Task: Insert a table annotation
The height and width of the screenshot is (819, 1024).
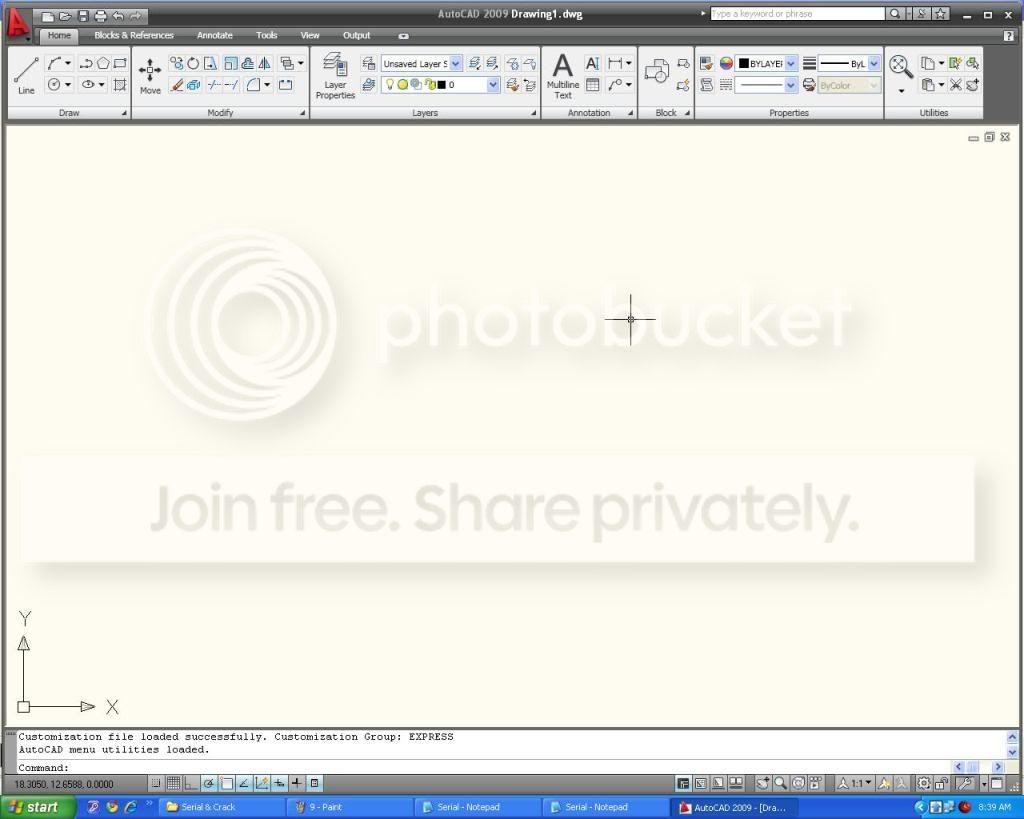Action: (592, 85)
